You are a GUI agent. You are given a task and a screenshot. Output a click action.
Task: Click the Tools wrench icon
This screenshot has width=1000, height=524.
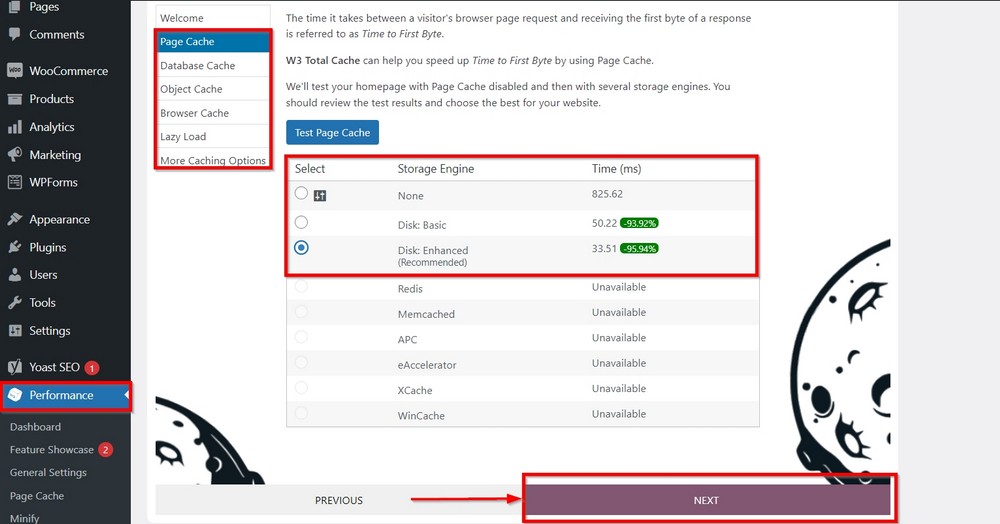15,303
